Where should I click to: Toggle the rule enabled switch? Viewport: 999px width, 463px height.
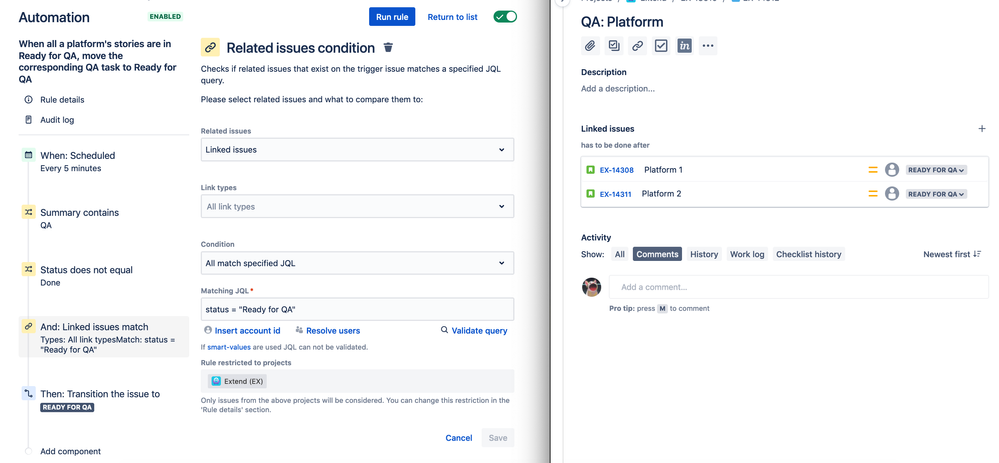tap(505, 17)
